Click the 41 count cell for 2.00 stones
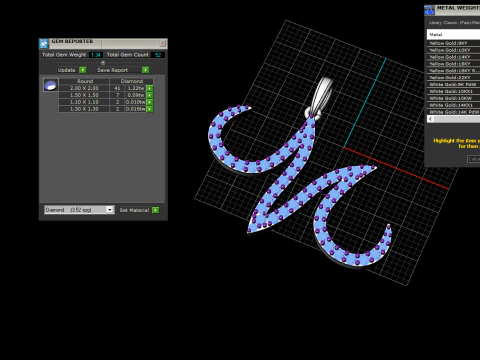480x360 pixels. click(x=117, y=88)
